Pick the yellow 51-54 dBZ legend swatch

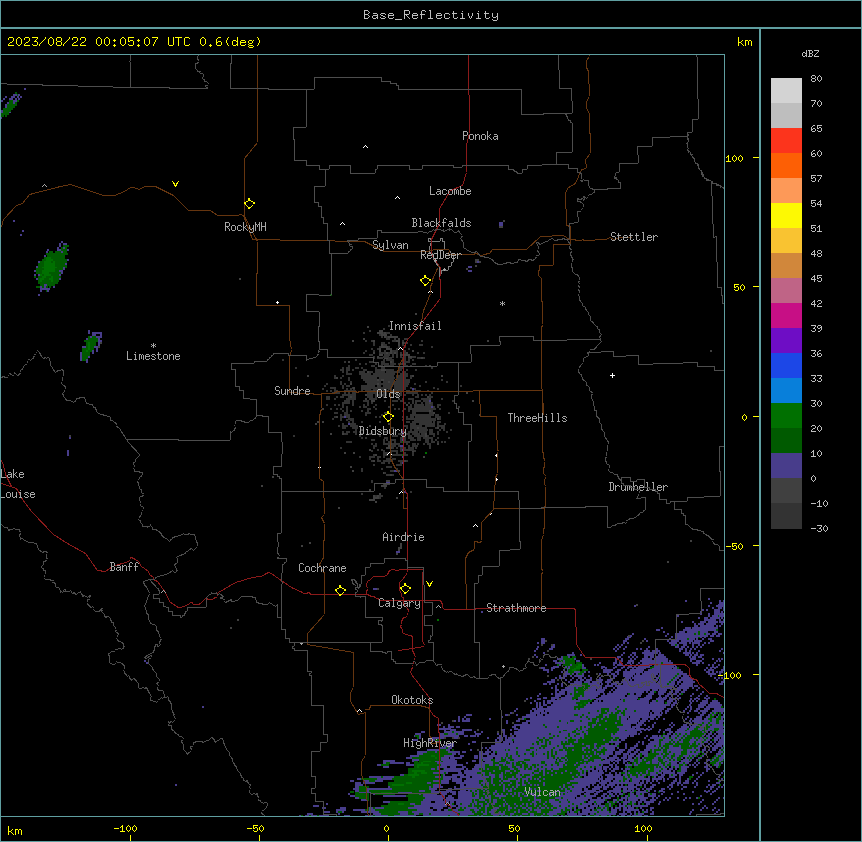pyautogui.click(x=786, y=215)
